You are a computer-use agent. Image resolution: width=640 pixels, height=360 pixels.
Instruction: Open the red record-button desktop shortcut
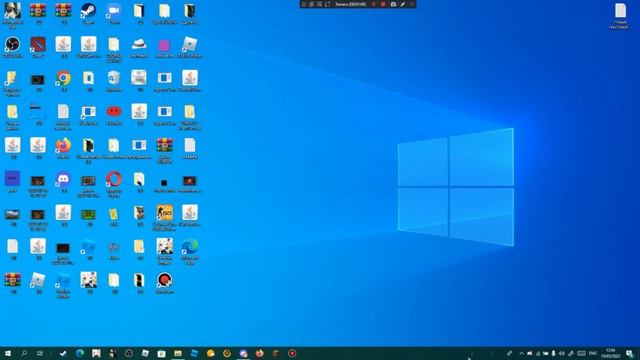pos(164,282)
